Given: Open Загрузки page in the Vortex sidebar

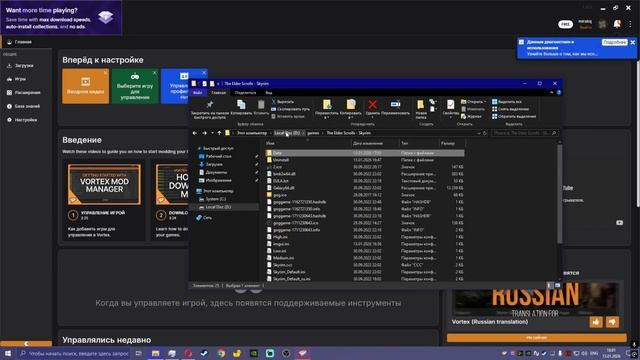Looking at the screenshot, I should tap(20, 66).
